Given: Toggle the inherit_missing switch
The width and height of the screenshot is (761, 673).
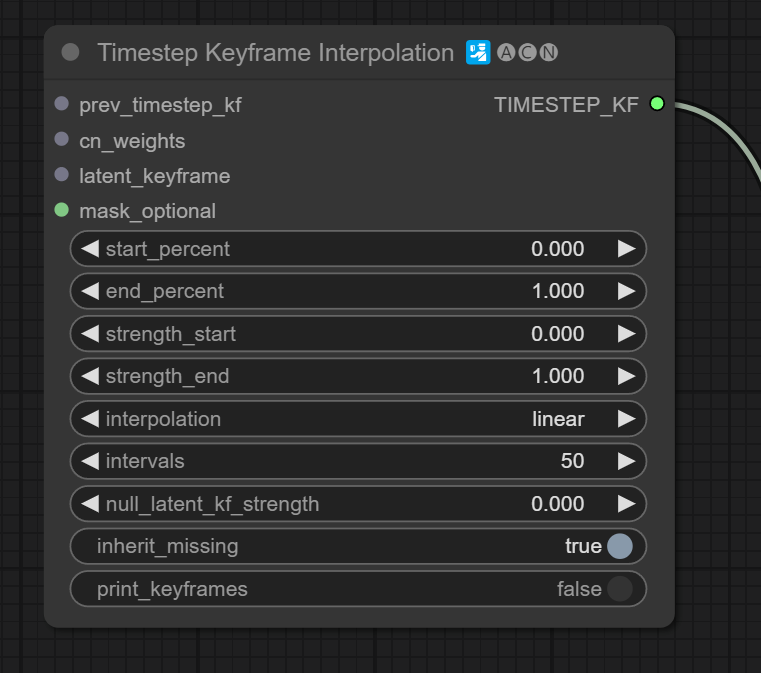Looking at the screenshot, I should (619, 546).
